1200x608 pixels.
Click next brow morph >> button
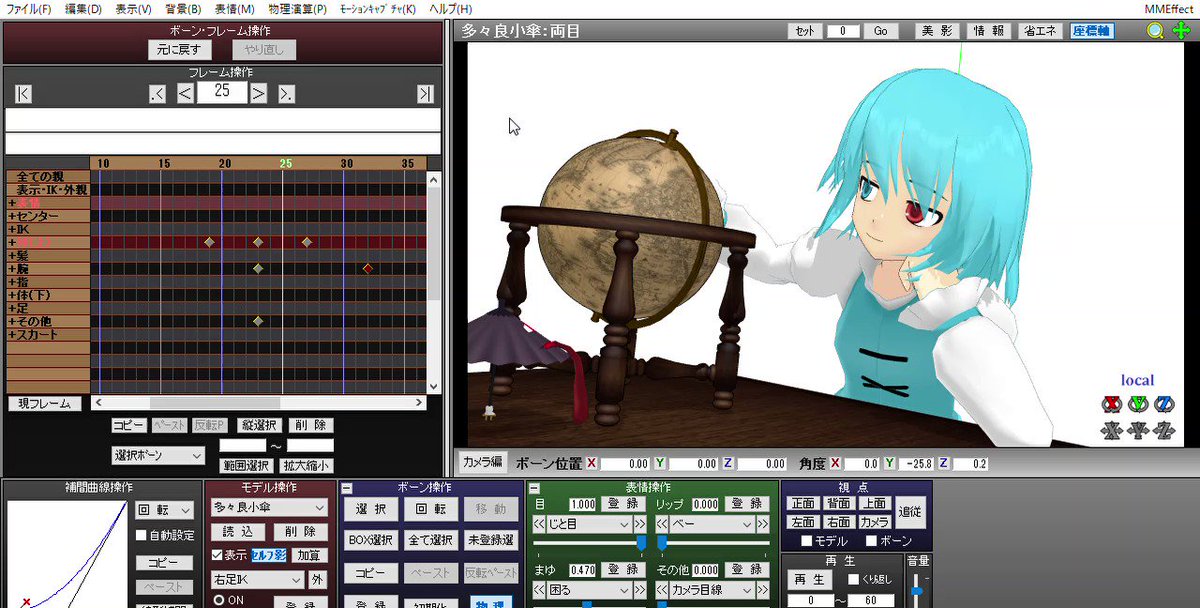(x=640, y=589)
